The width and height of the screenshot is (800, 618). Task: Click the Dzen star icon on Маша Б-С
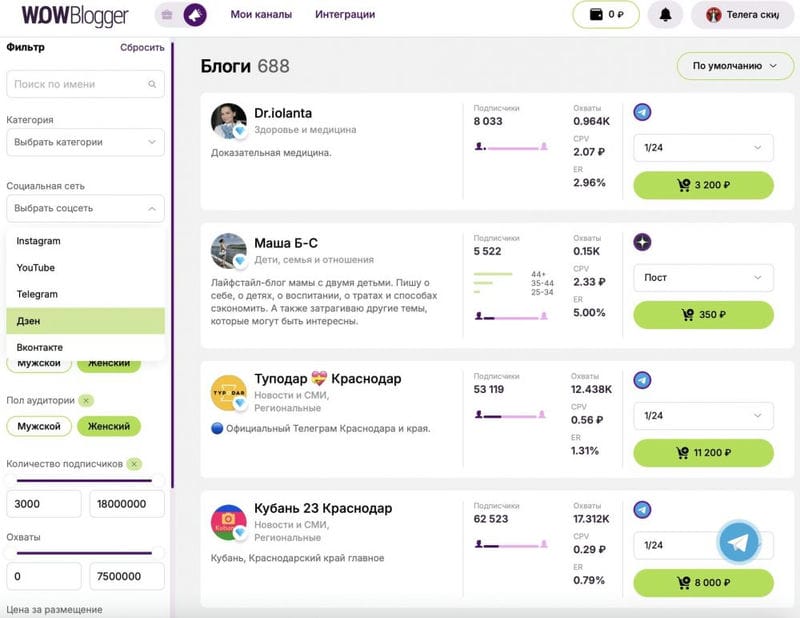pos(642,242)
